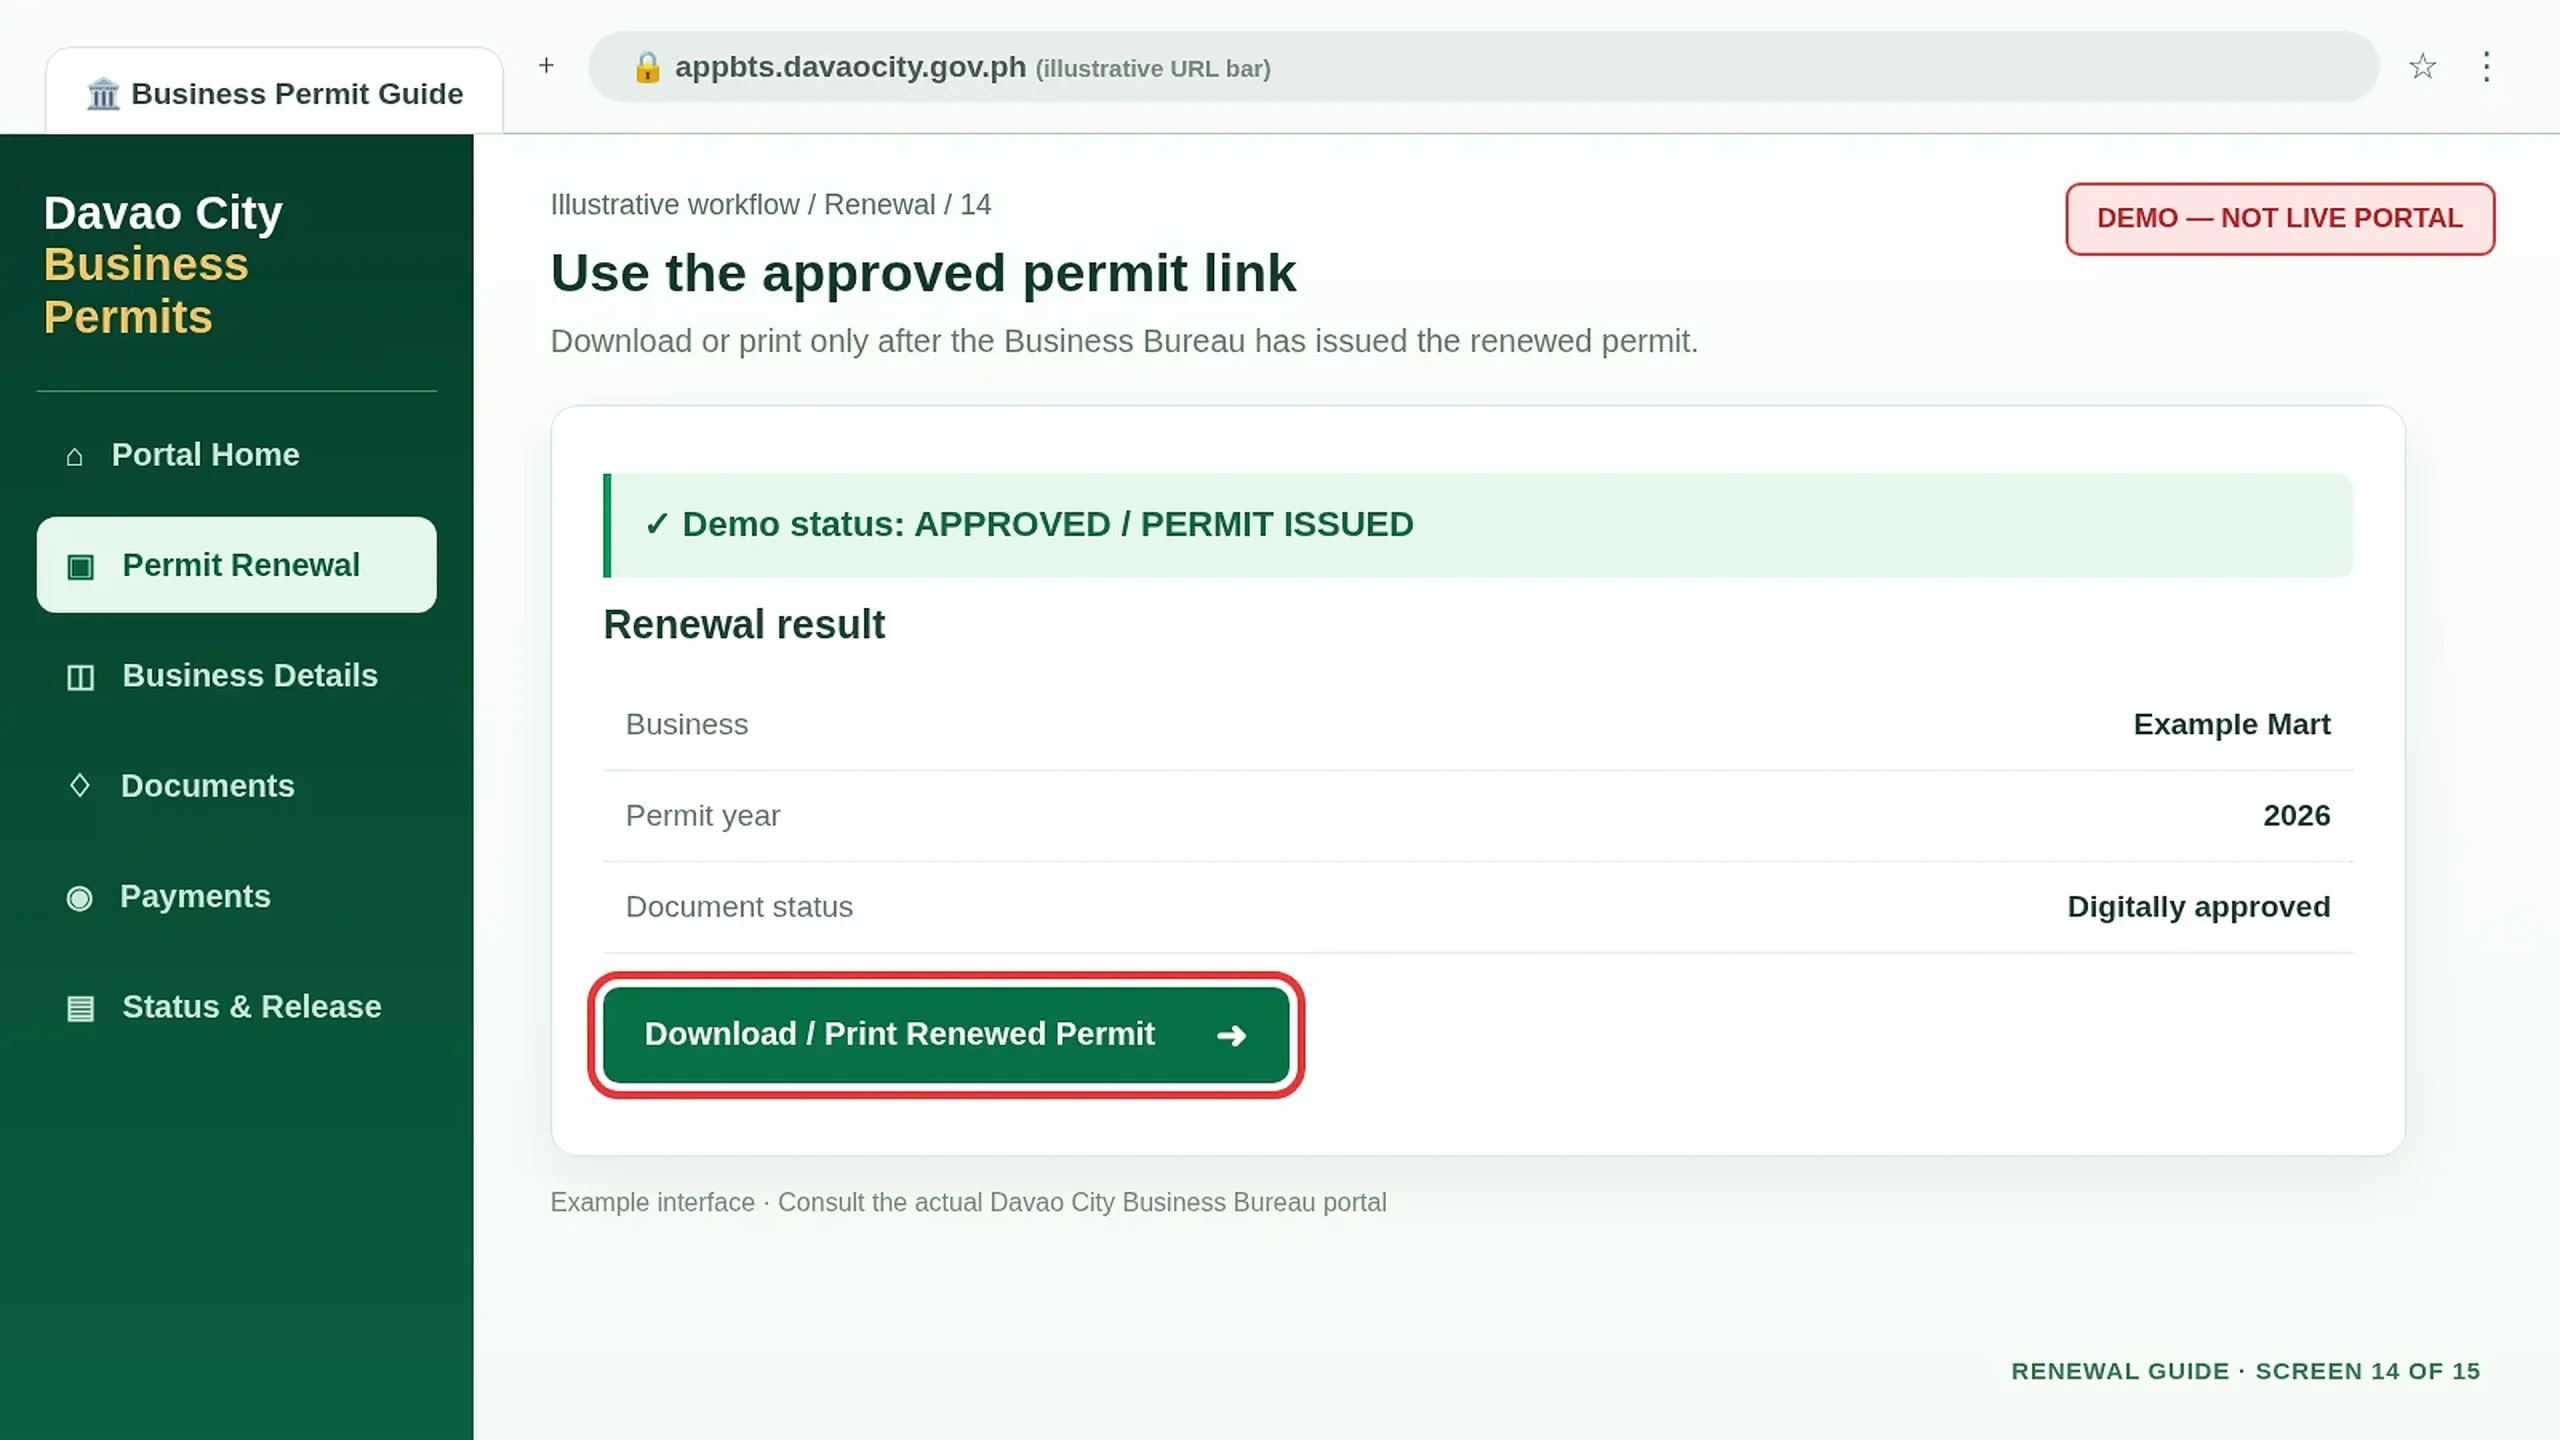The height and width of the screenshot is (1440, 2560).
Task: Click the 'Use the approved permit link' heading
Action: (923, 273)
